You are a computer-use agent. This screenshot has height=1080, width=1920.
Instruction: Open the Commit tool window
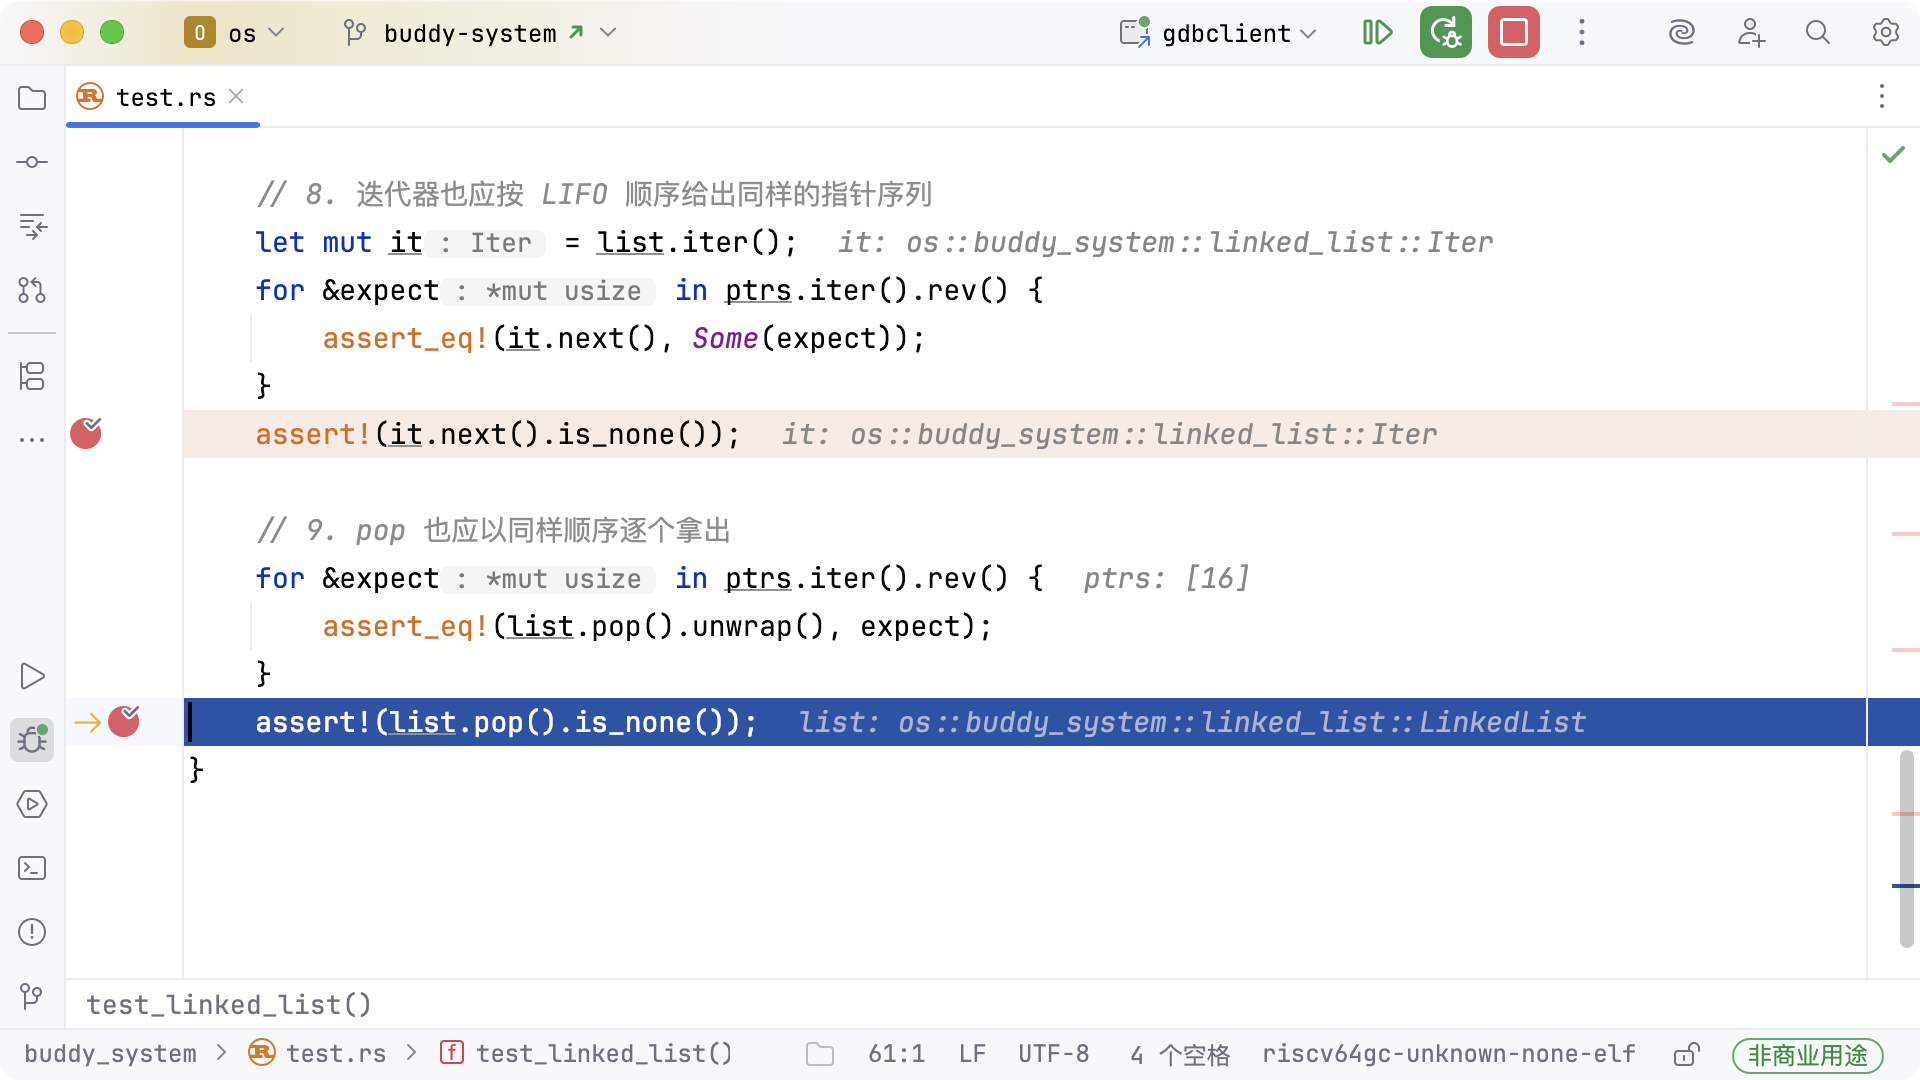point(32,162)
